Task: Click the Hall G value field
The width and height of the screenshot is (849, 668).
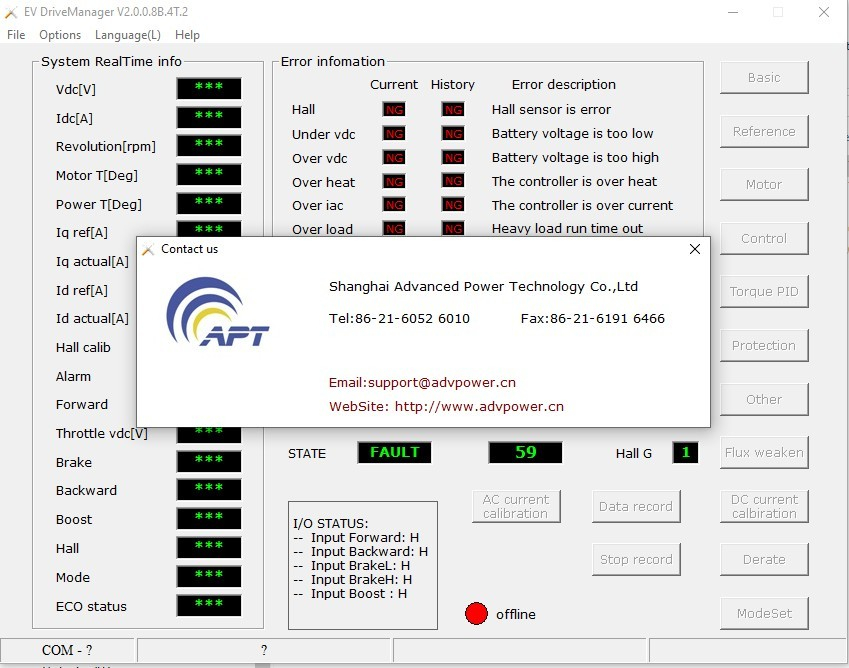Action: pos(685,453)
